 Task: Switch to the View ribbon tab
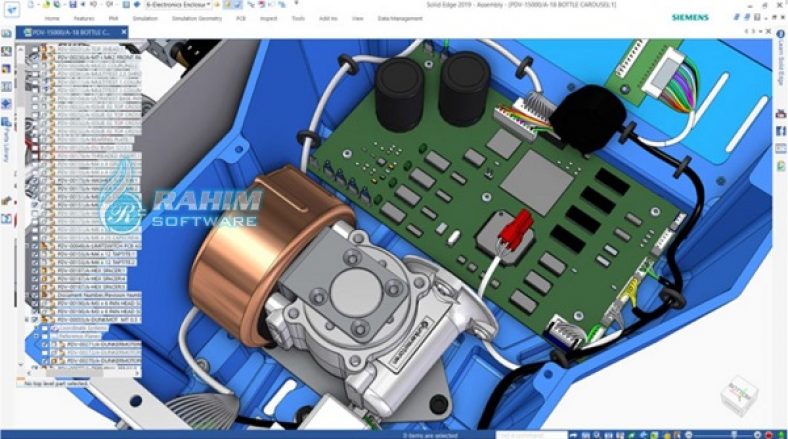click(x=357, y=19)
